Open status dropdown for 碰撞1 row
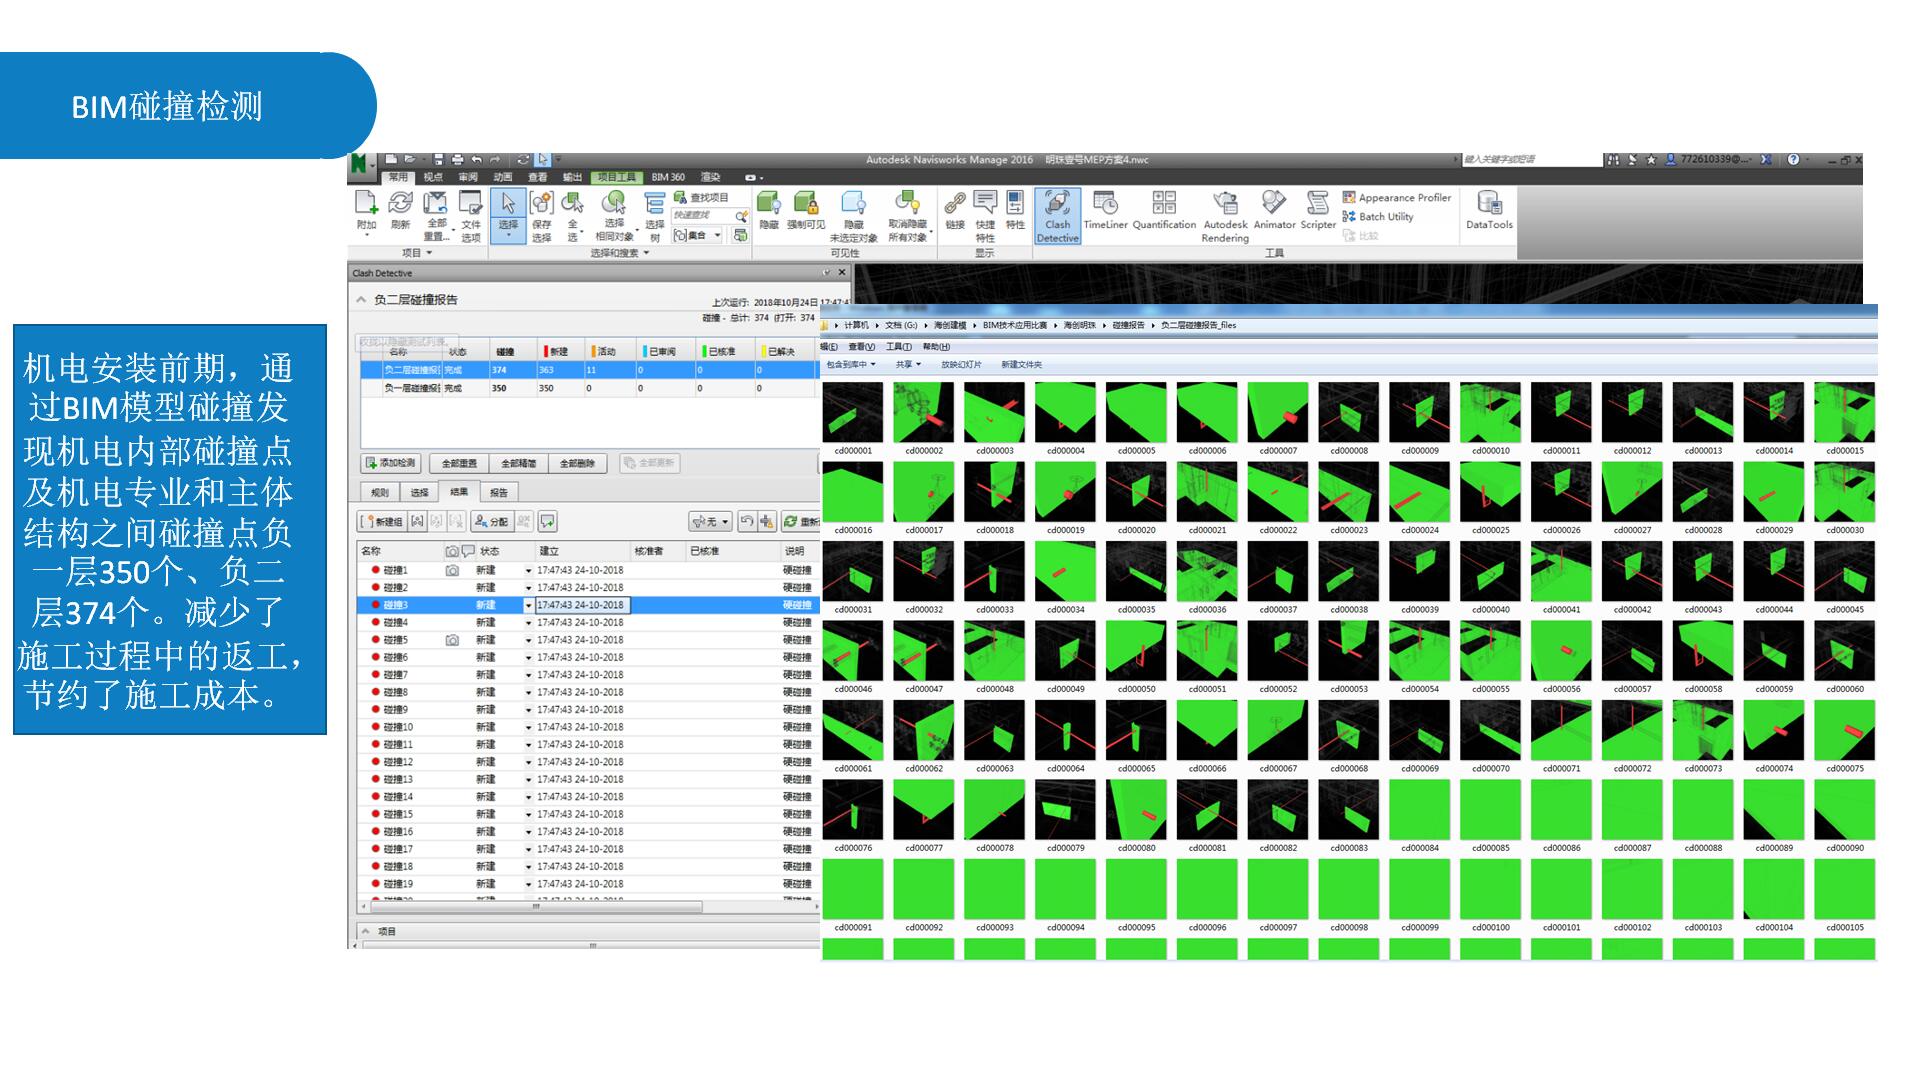This screenshot has height=1079, width=1920. click(x=529, y=570)
